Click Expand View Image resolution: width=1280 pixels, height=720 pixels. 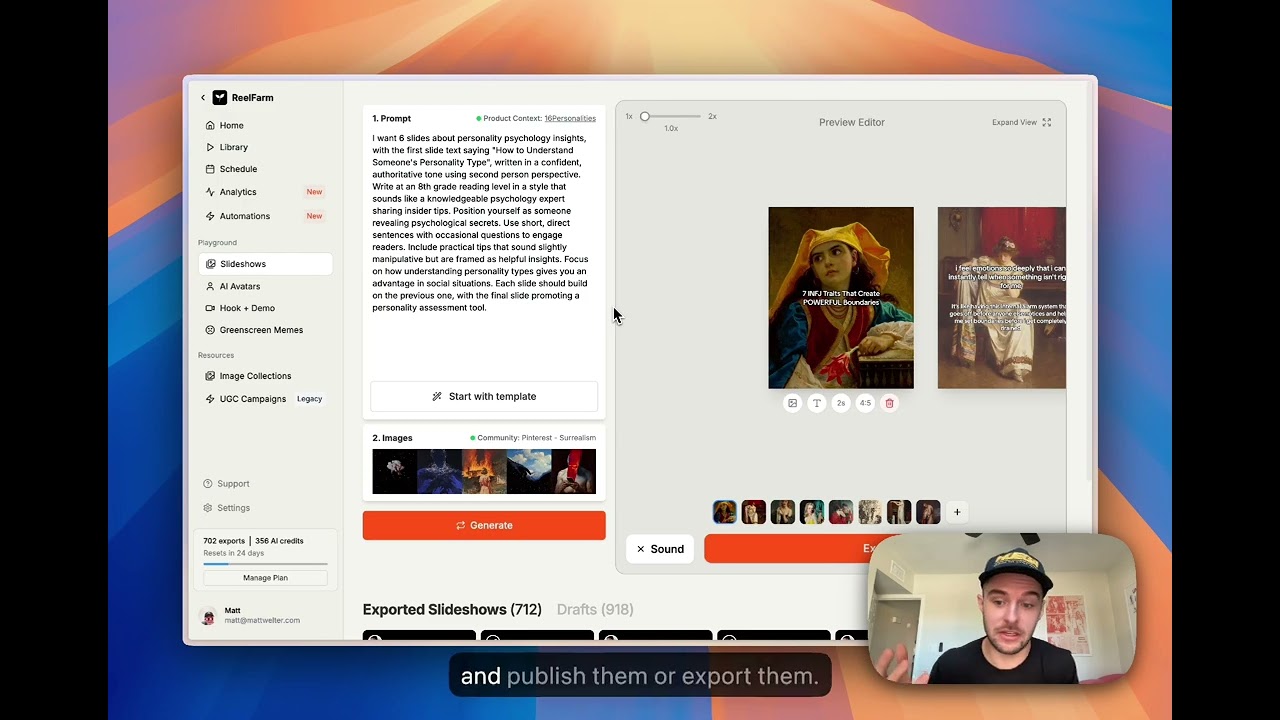(x=1021, y=122)
